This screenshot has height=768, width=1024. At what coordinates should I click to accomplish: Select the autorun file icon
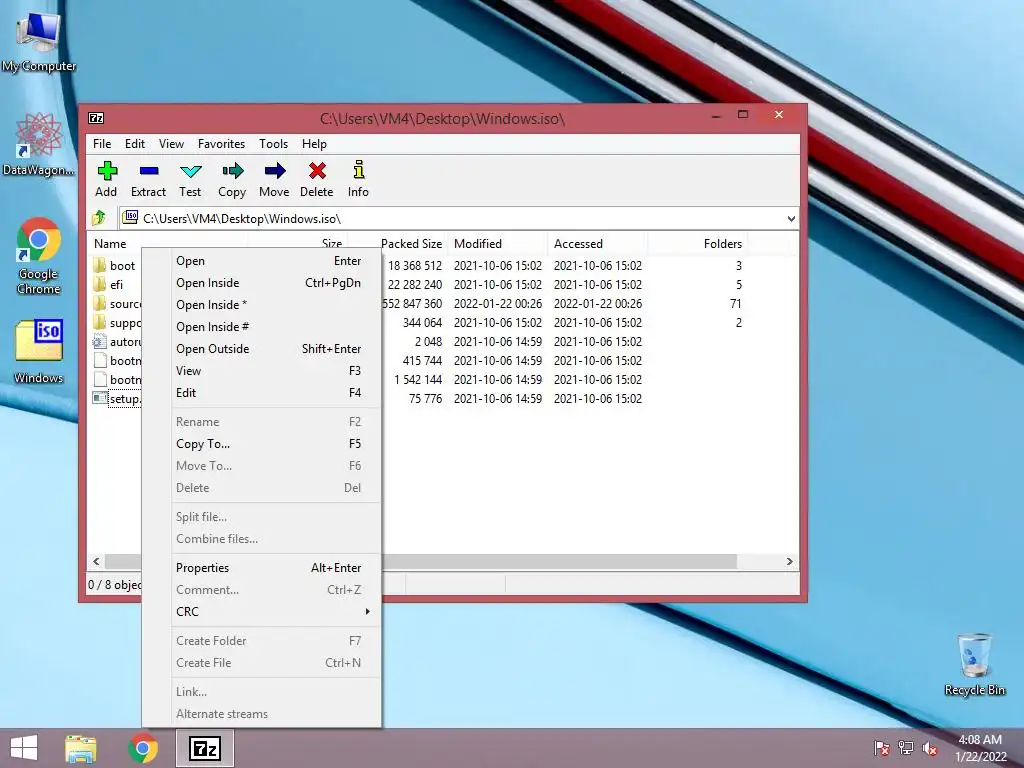[x=99, y=341]
